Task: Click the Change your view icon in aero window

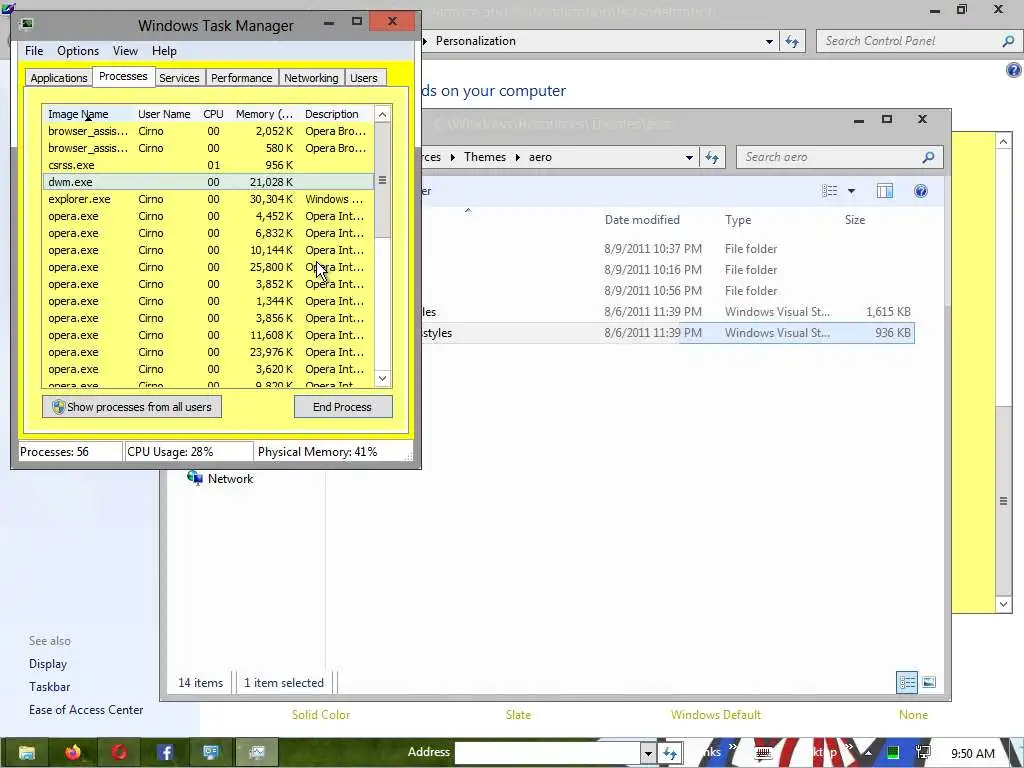Action: coord(829,191)
